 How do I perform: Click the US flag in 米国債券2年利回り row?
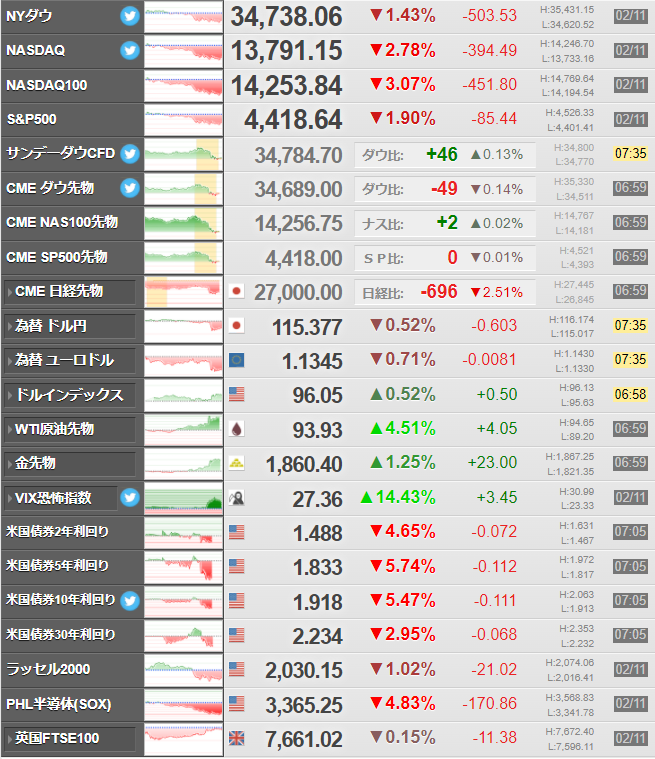[x=236, y=532]
